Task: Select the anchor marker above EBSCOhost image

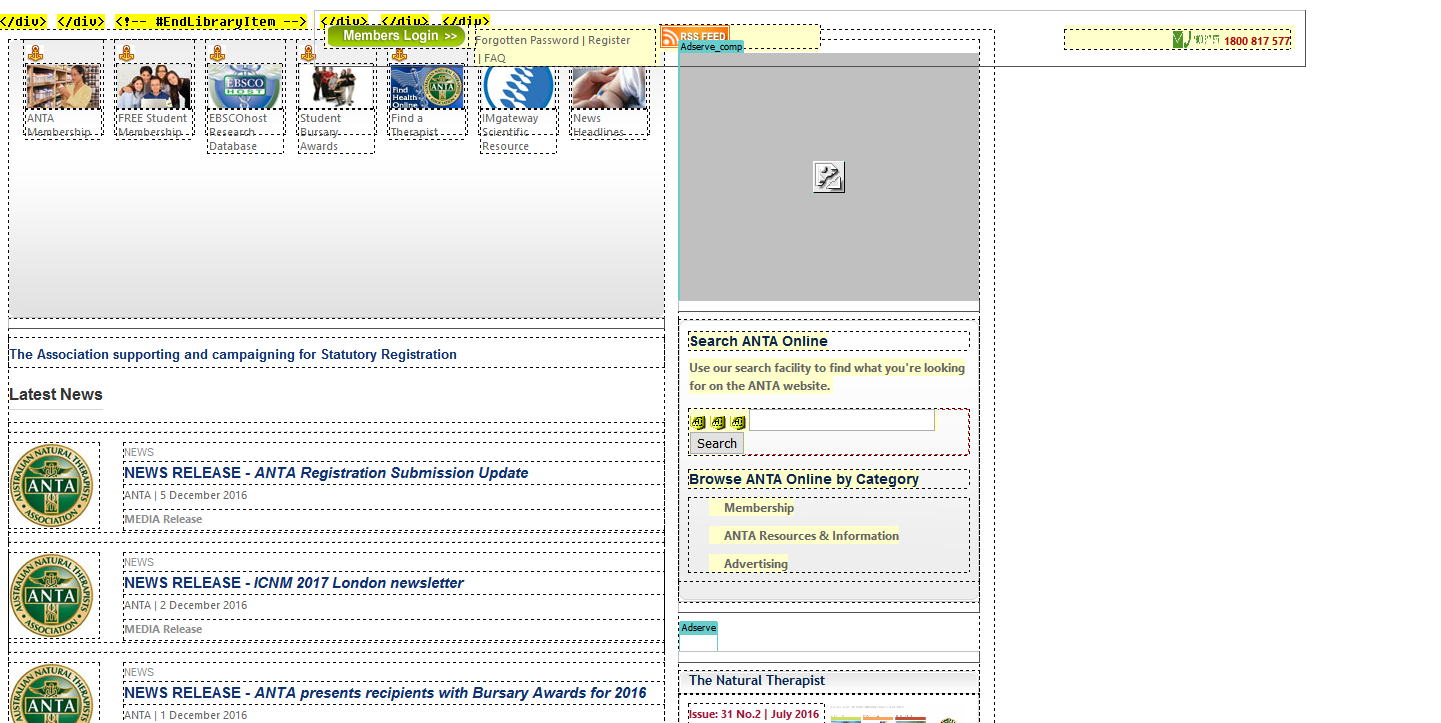Action: 217,53
